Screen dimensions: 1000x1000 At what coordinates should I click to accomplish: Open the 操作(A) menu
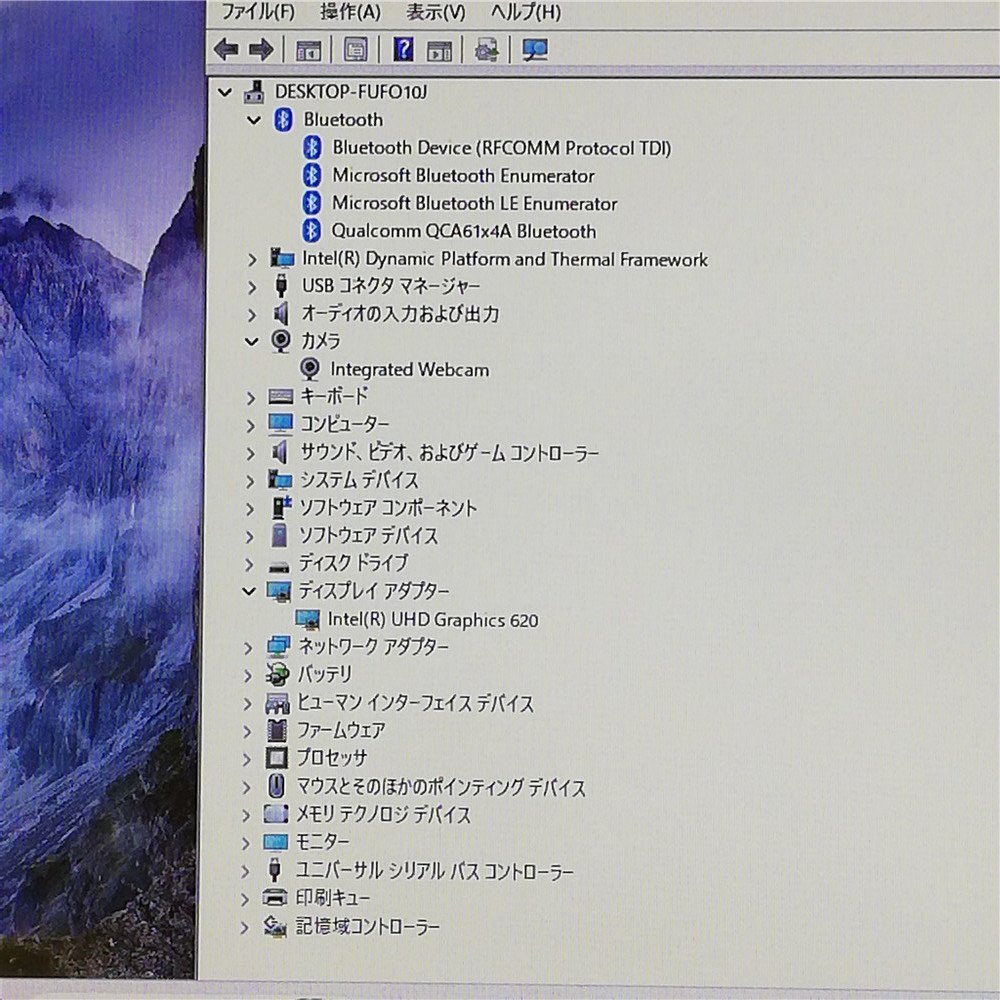(350, 11)
